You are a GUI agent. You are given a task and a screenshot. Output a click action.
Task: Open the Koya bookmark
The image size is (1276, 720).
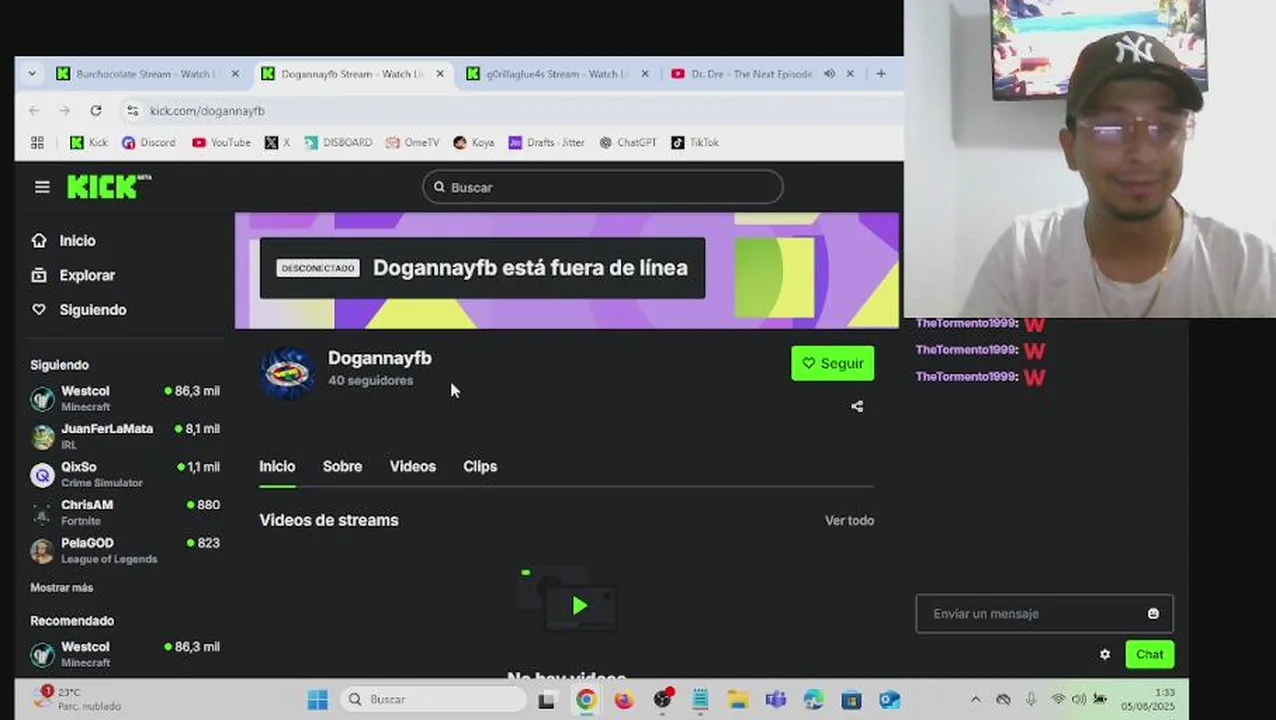pos(473,143)
